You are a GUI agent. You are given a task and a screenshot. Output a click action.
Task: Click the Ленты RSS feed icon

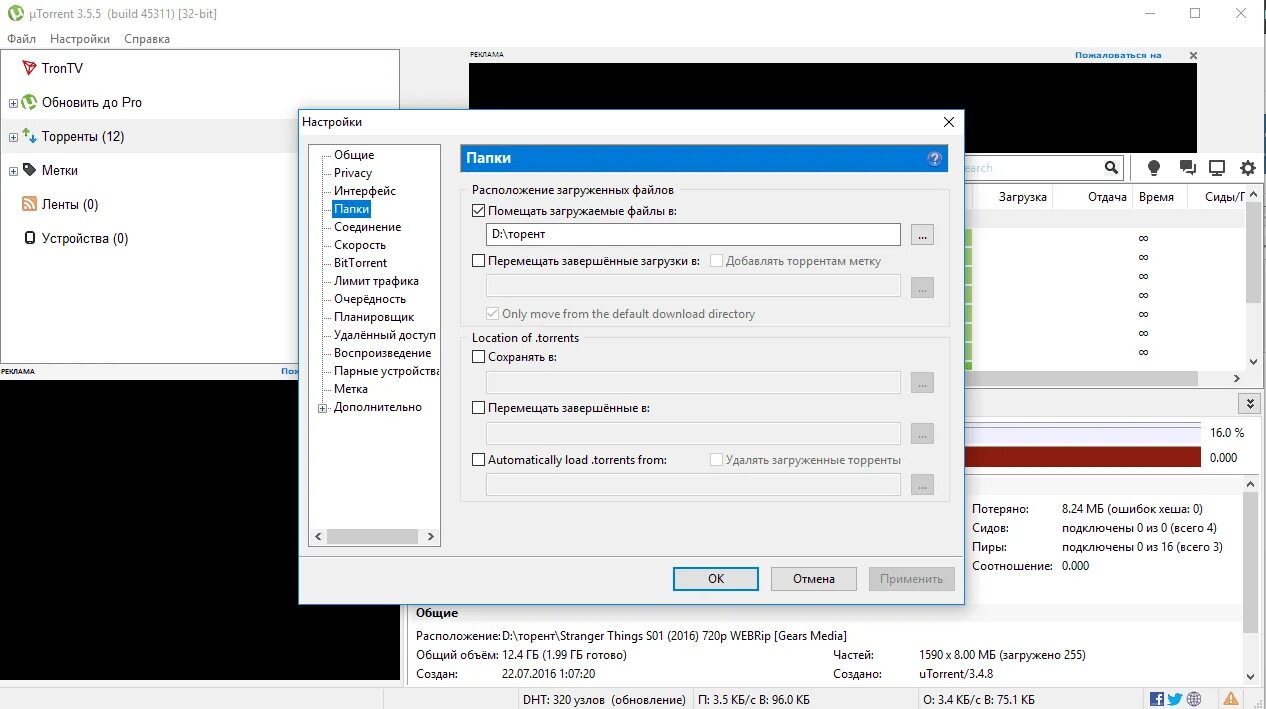click(29, 204)
